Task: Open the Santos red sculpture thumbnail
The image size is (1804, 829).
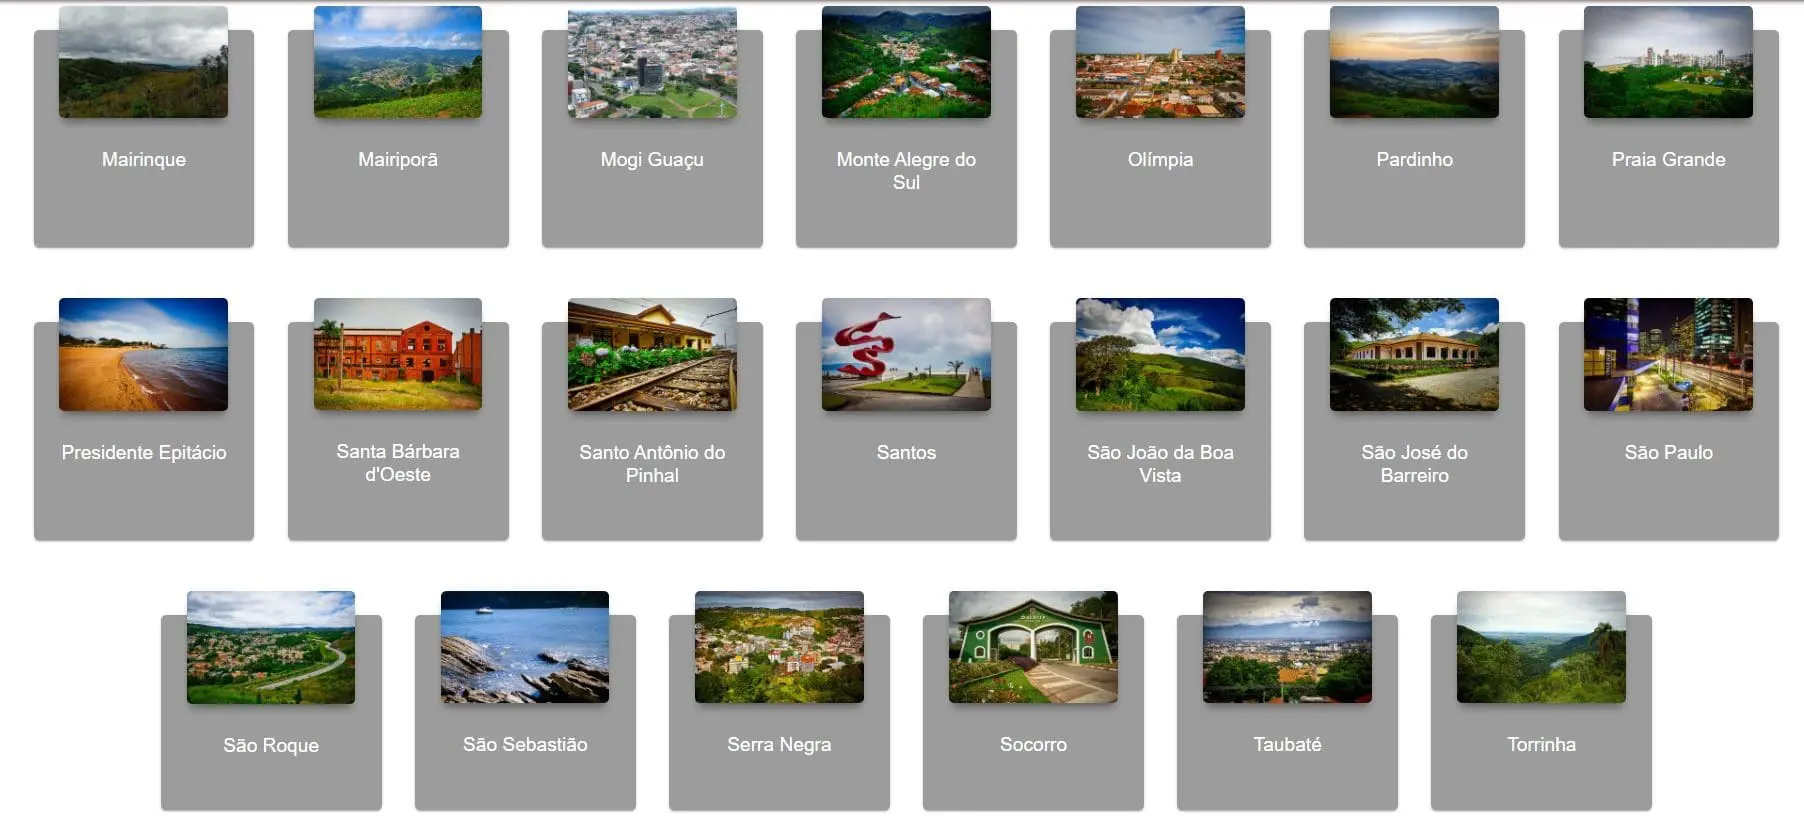Action: coord(906,354)
